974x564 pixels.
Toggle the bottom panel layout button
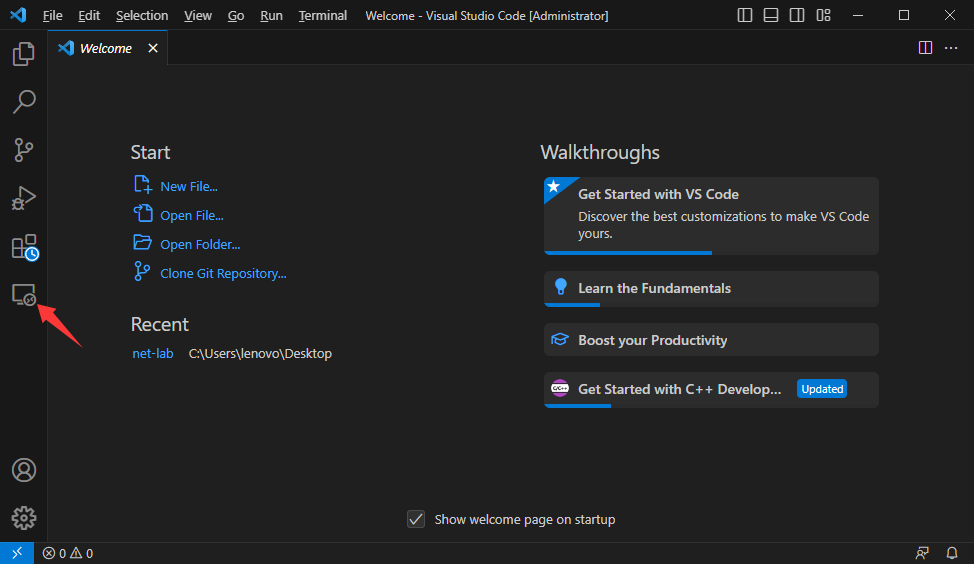(x=771, y=15)
